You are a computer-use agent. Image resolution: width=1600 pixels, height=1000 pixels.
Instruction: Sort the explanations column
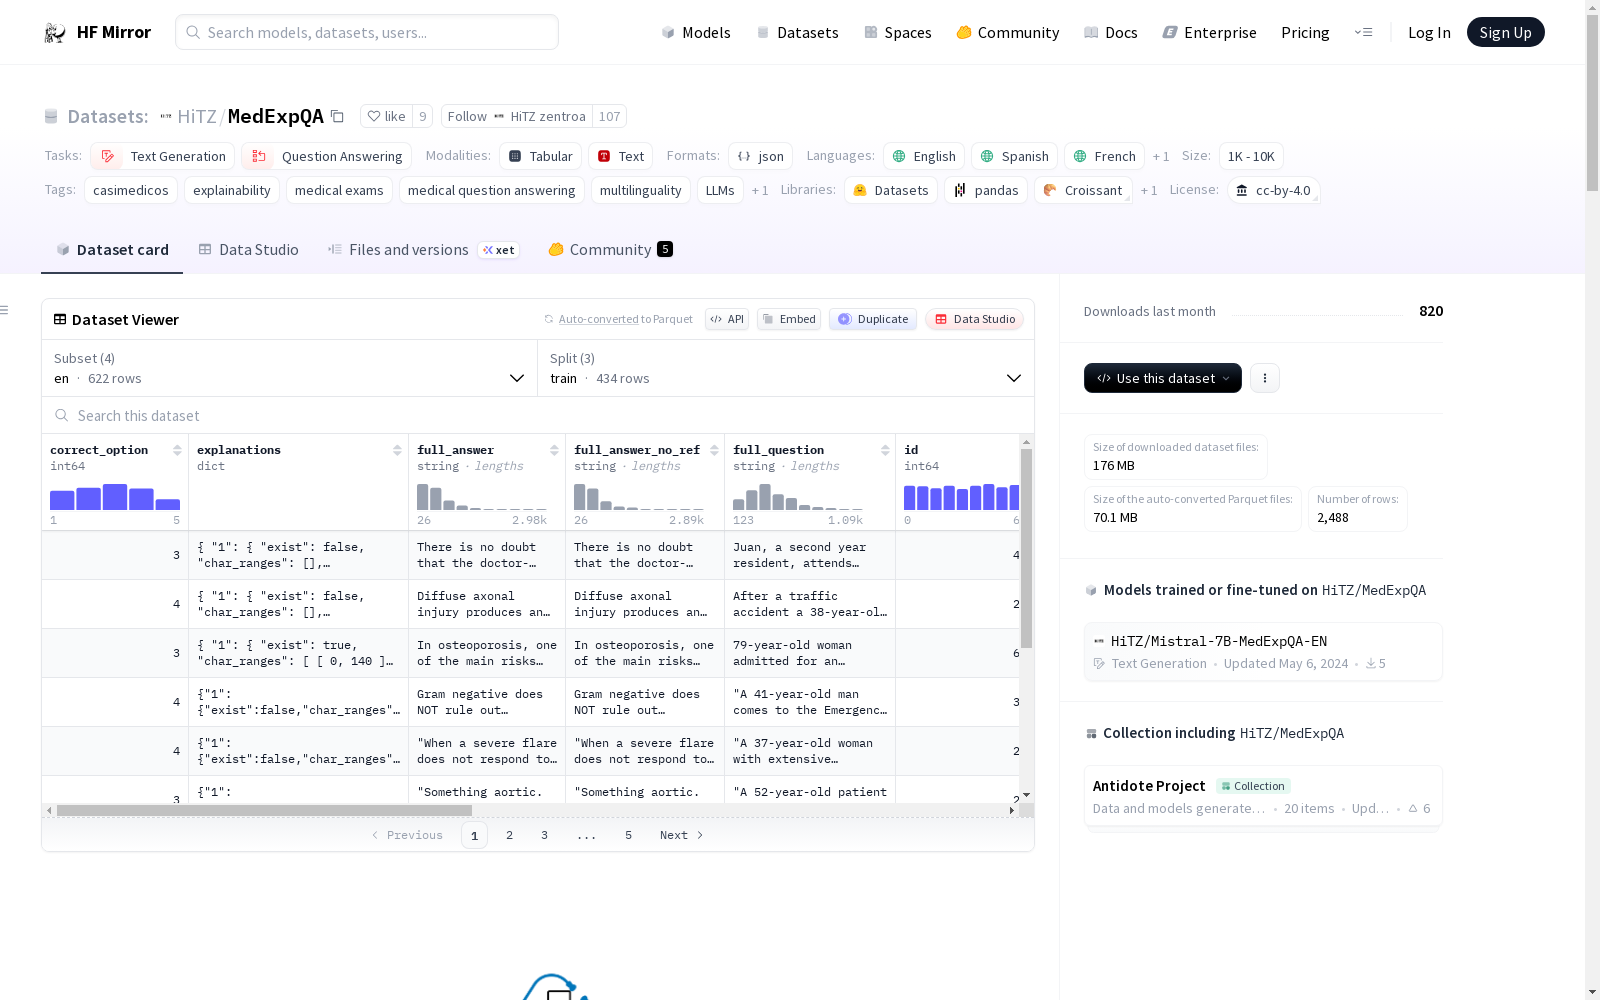coord(397,450)
